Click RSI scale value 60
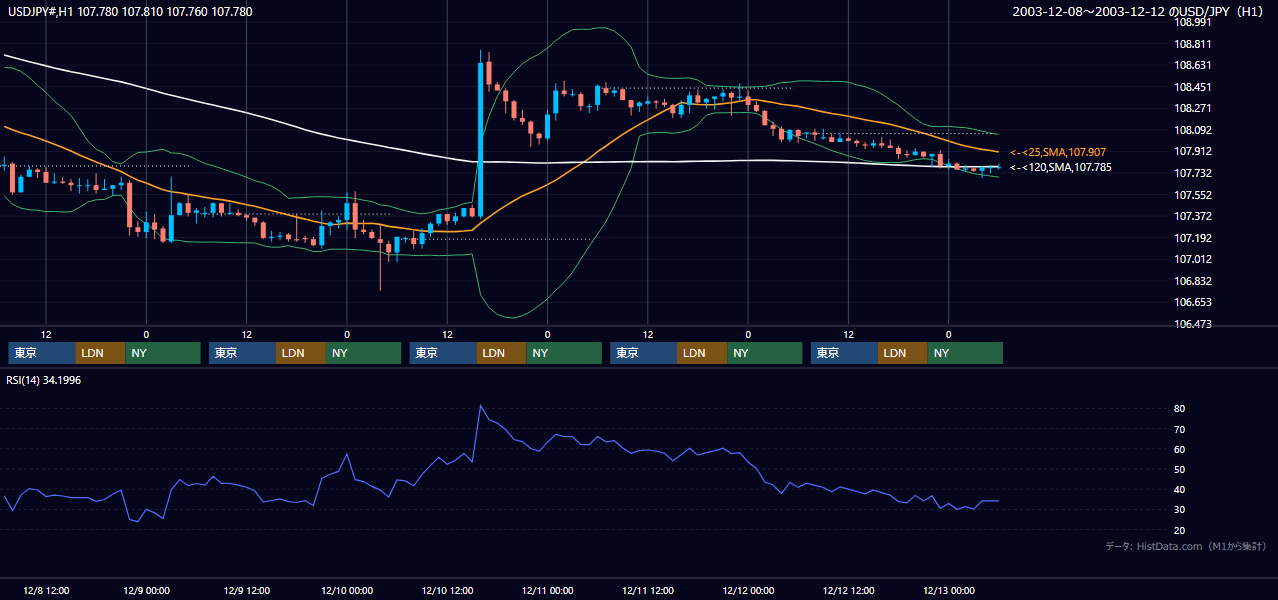 pos(1180,449)
